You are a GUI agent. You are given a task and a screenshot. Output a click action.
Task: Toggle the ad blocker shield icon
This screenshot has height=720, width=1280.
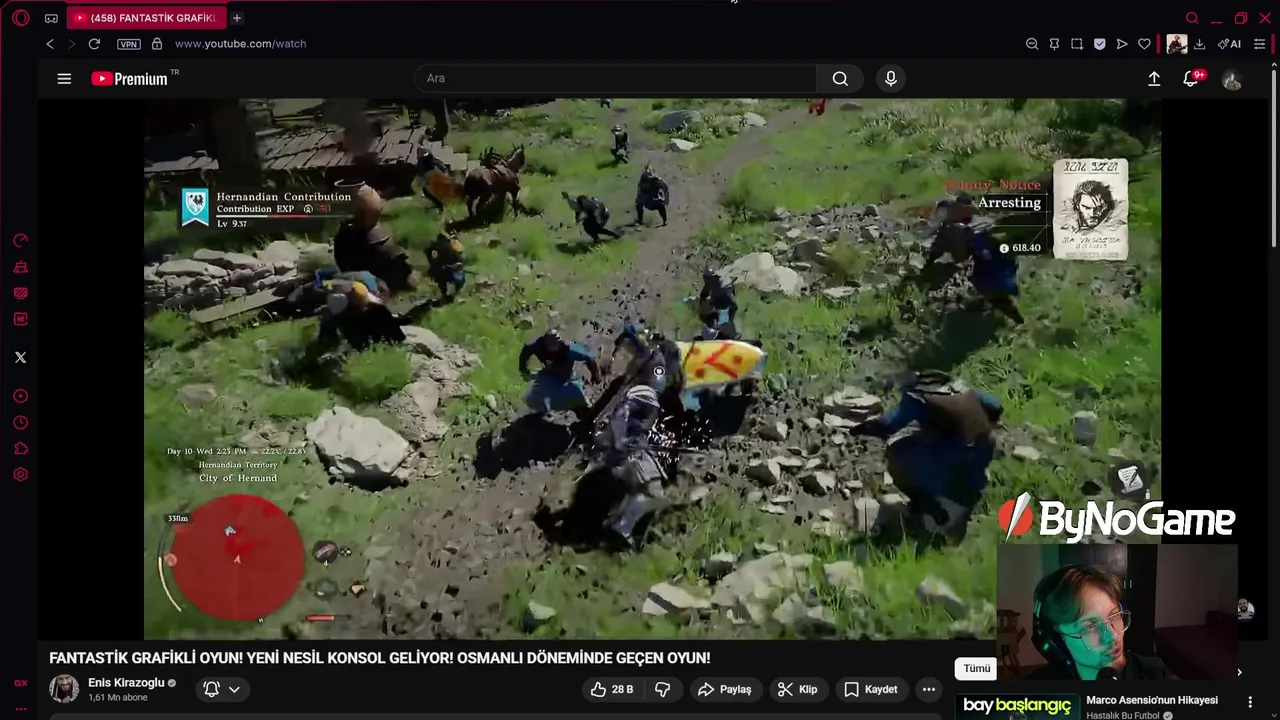point(1099,44)
